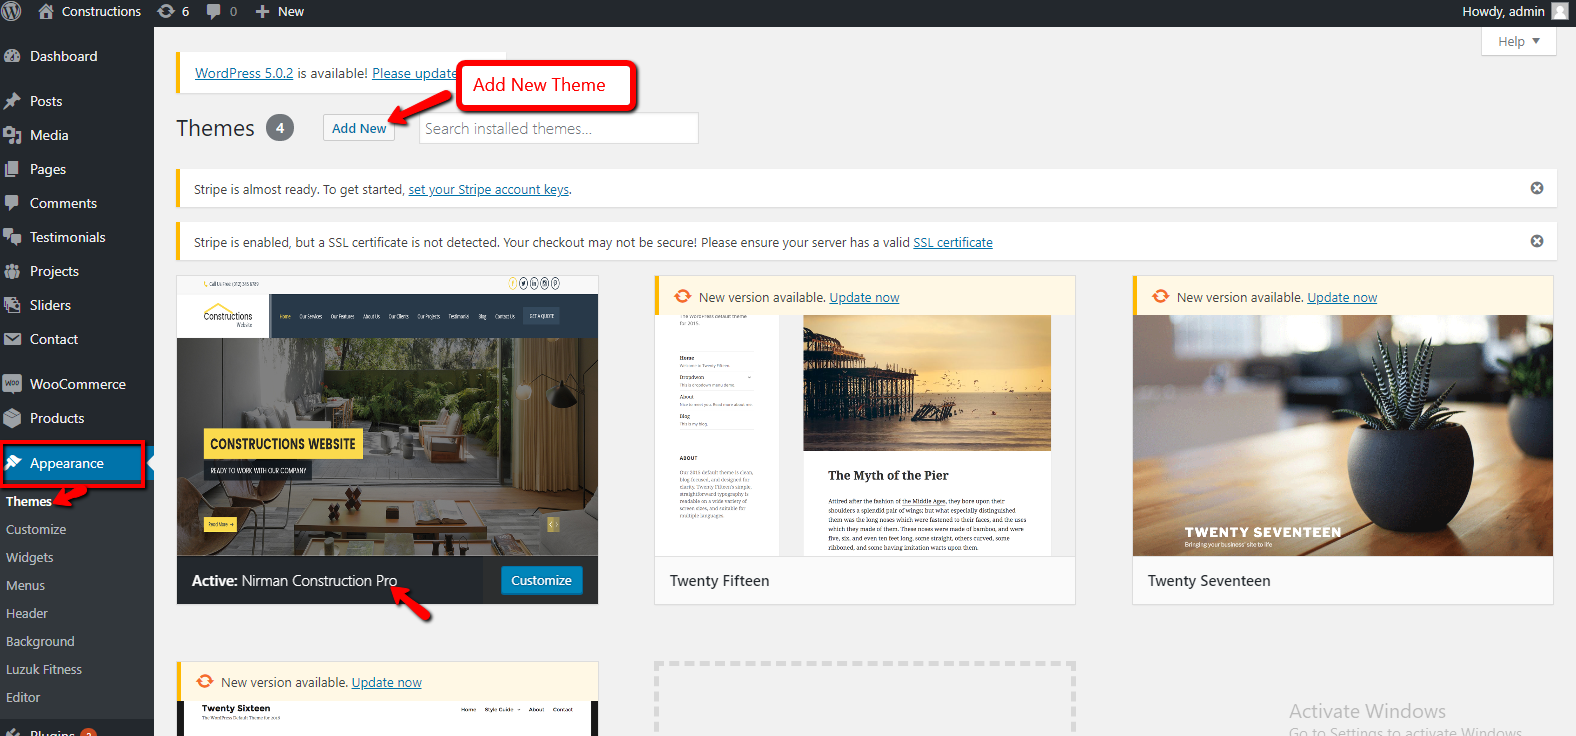Open the Howdy, admin account menu
Screen dimensions: 1576x736
pos(1514,11)
